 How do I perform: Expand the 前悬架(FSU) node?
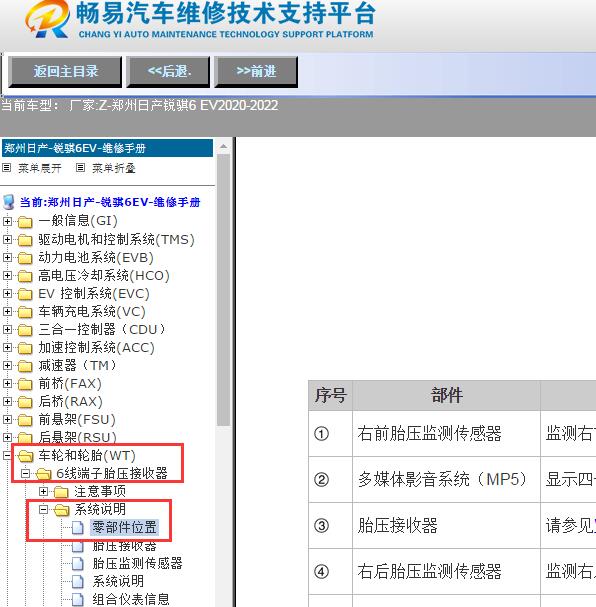[x=7, y=419]
